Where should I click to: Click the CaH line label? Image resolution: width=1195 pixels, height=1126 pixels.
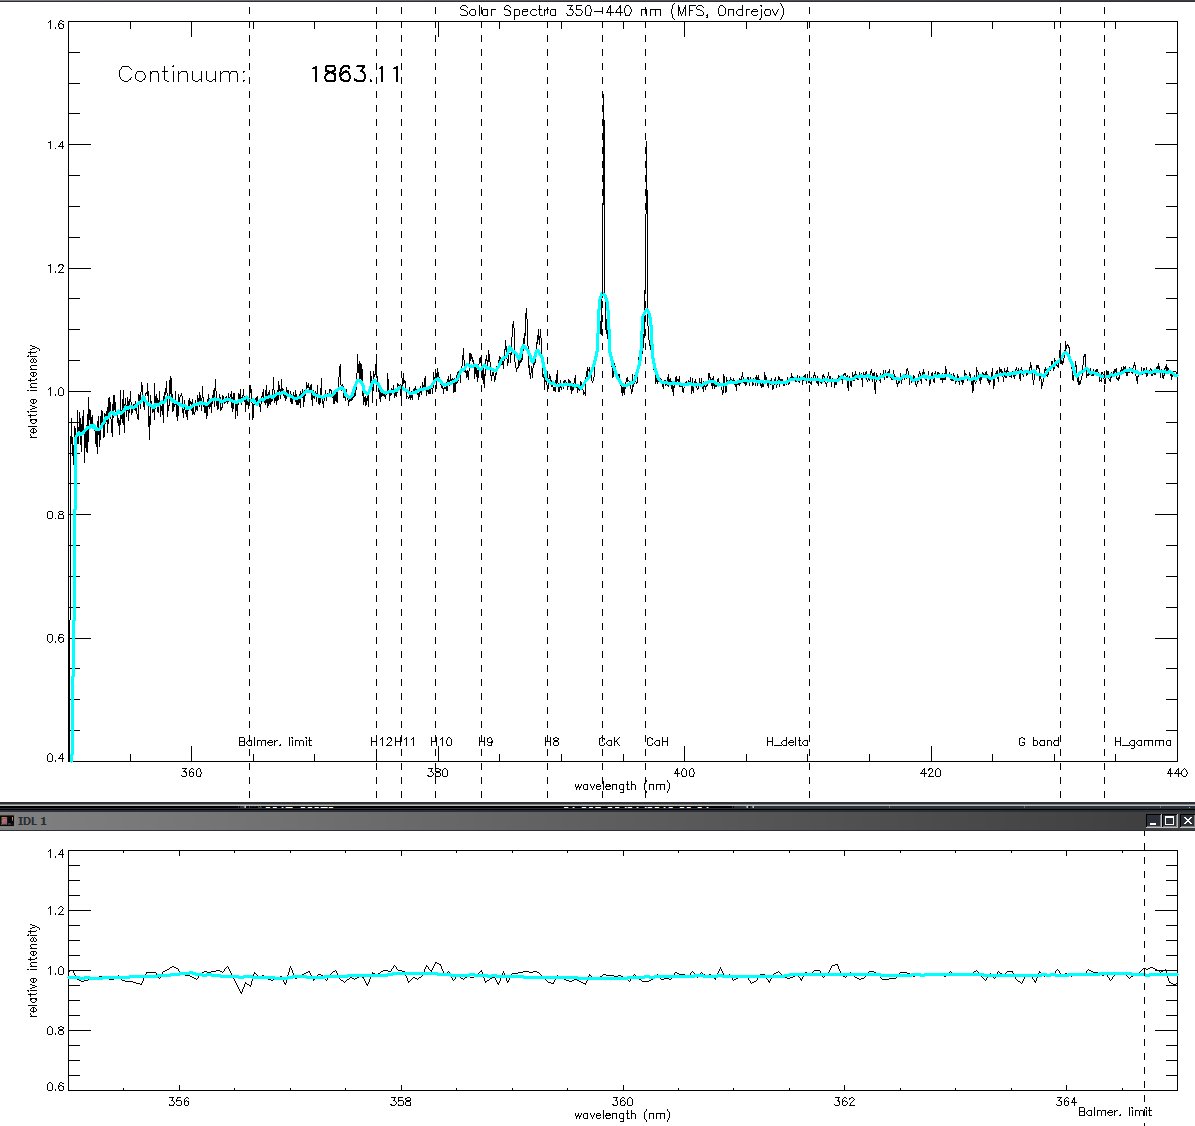pos(658,742)
